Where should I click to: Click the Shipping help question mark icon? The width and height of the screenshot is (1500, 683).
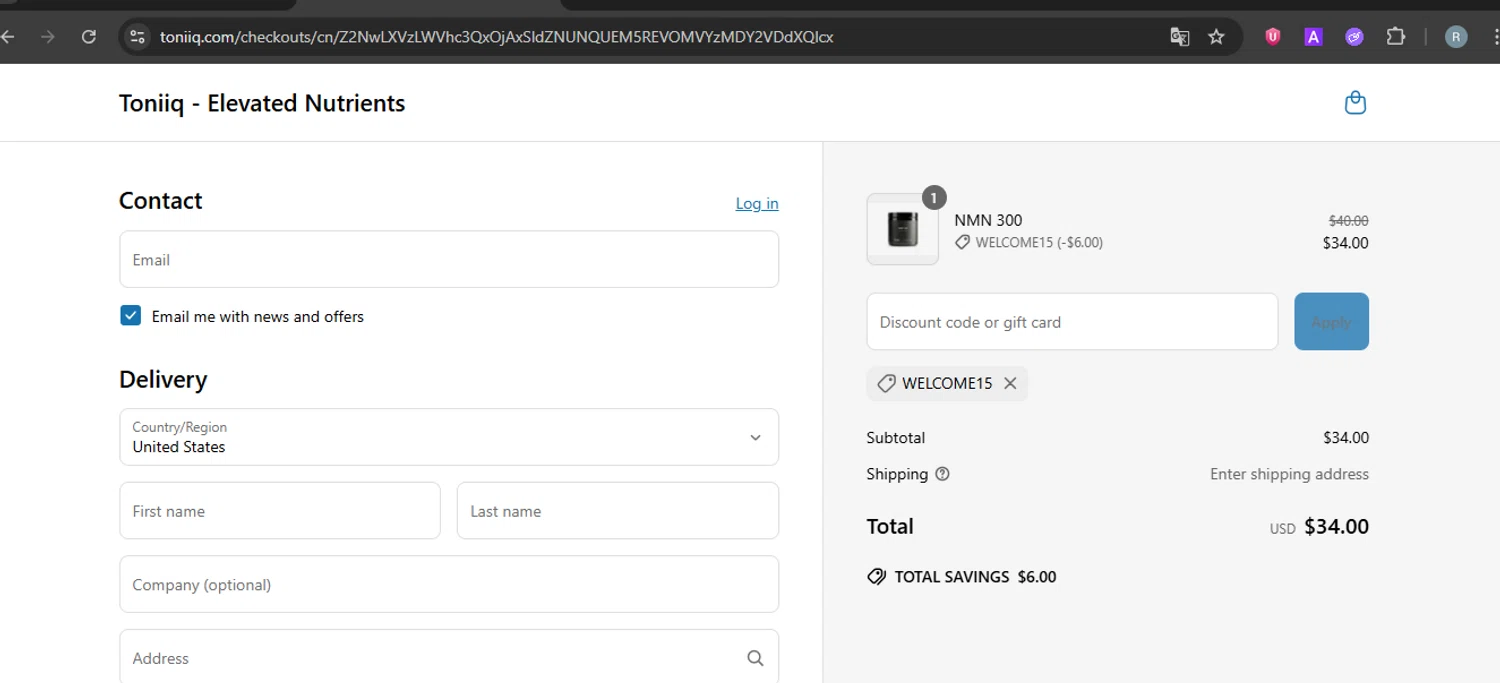click(942, 474)
